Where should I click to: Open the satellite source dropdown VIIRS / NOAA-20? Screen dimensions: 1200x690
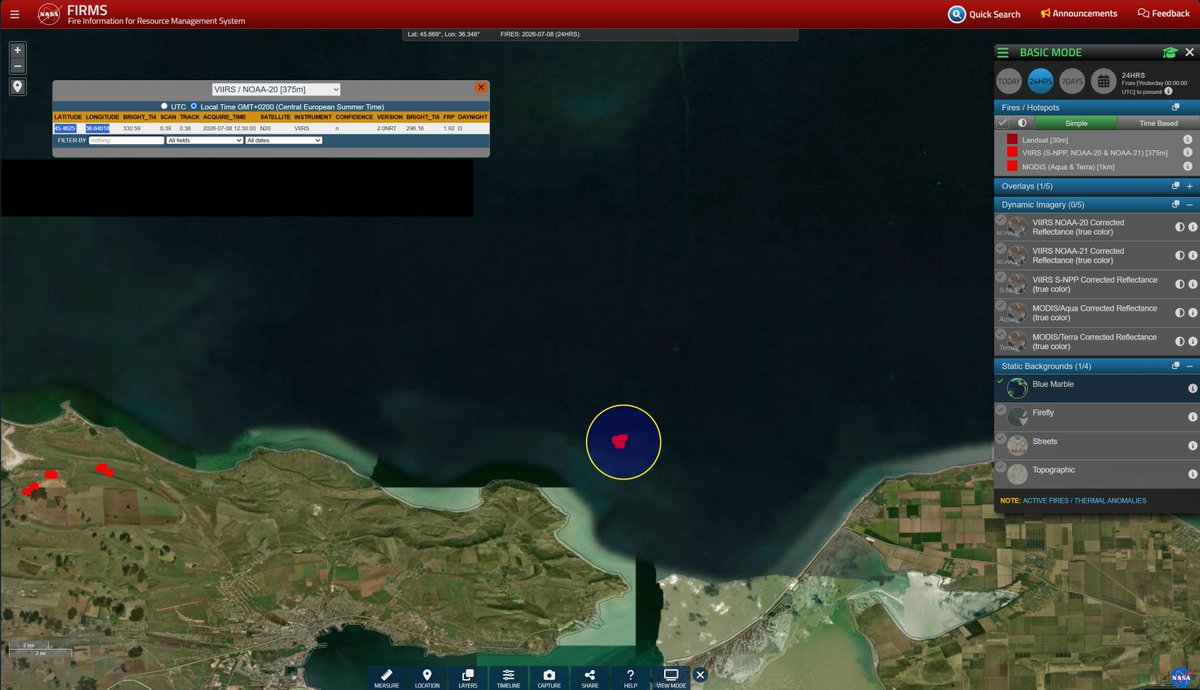coord(276,89)
